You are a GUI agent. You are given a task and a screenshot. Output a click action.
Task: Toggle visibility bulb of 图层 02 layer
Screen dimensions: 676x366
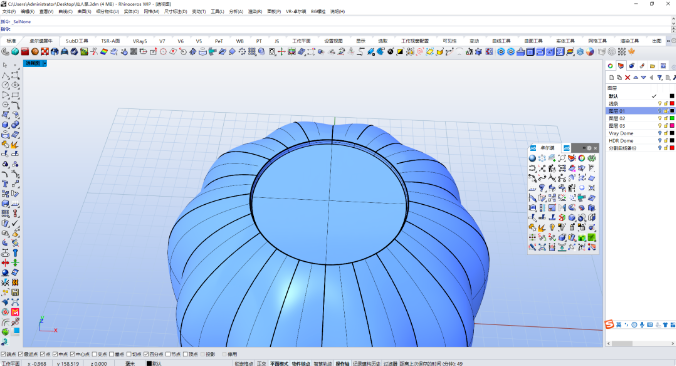(659, 118)
